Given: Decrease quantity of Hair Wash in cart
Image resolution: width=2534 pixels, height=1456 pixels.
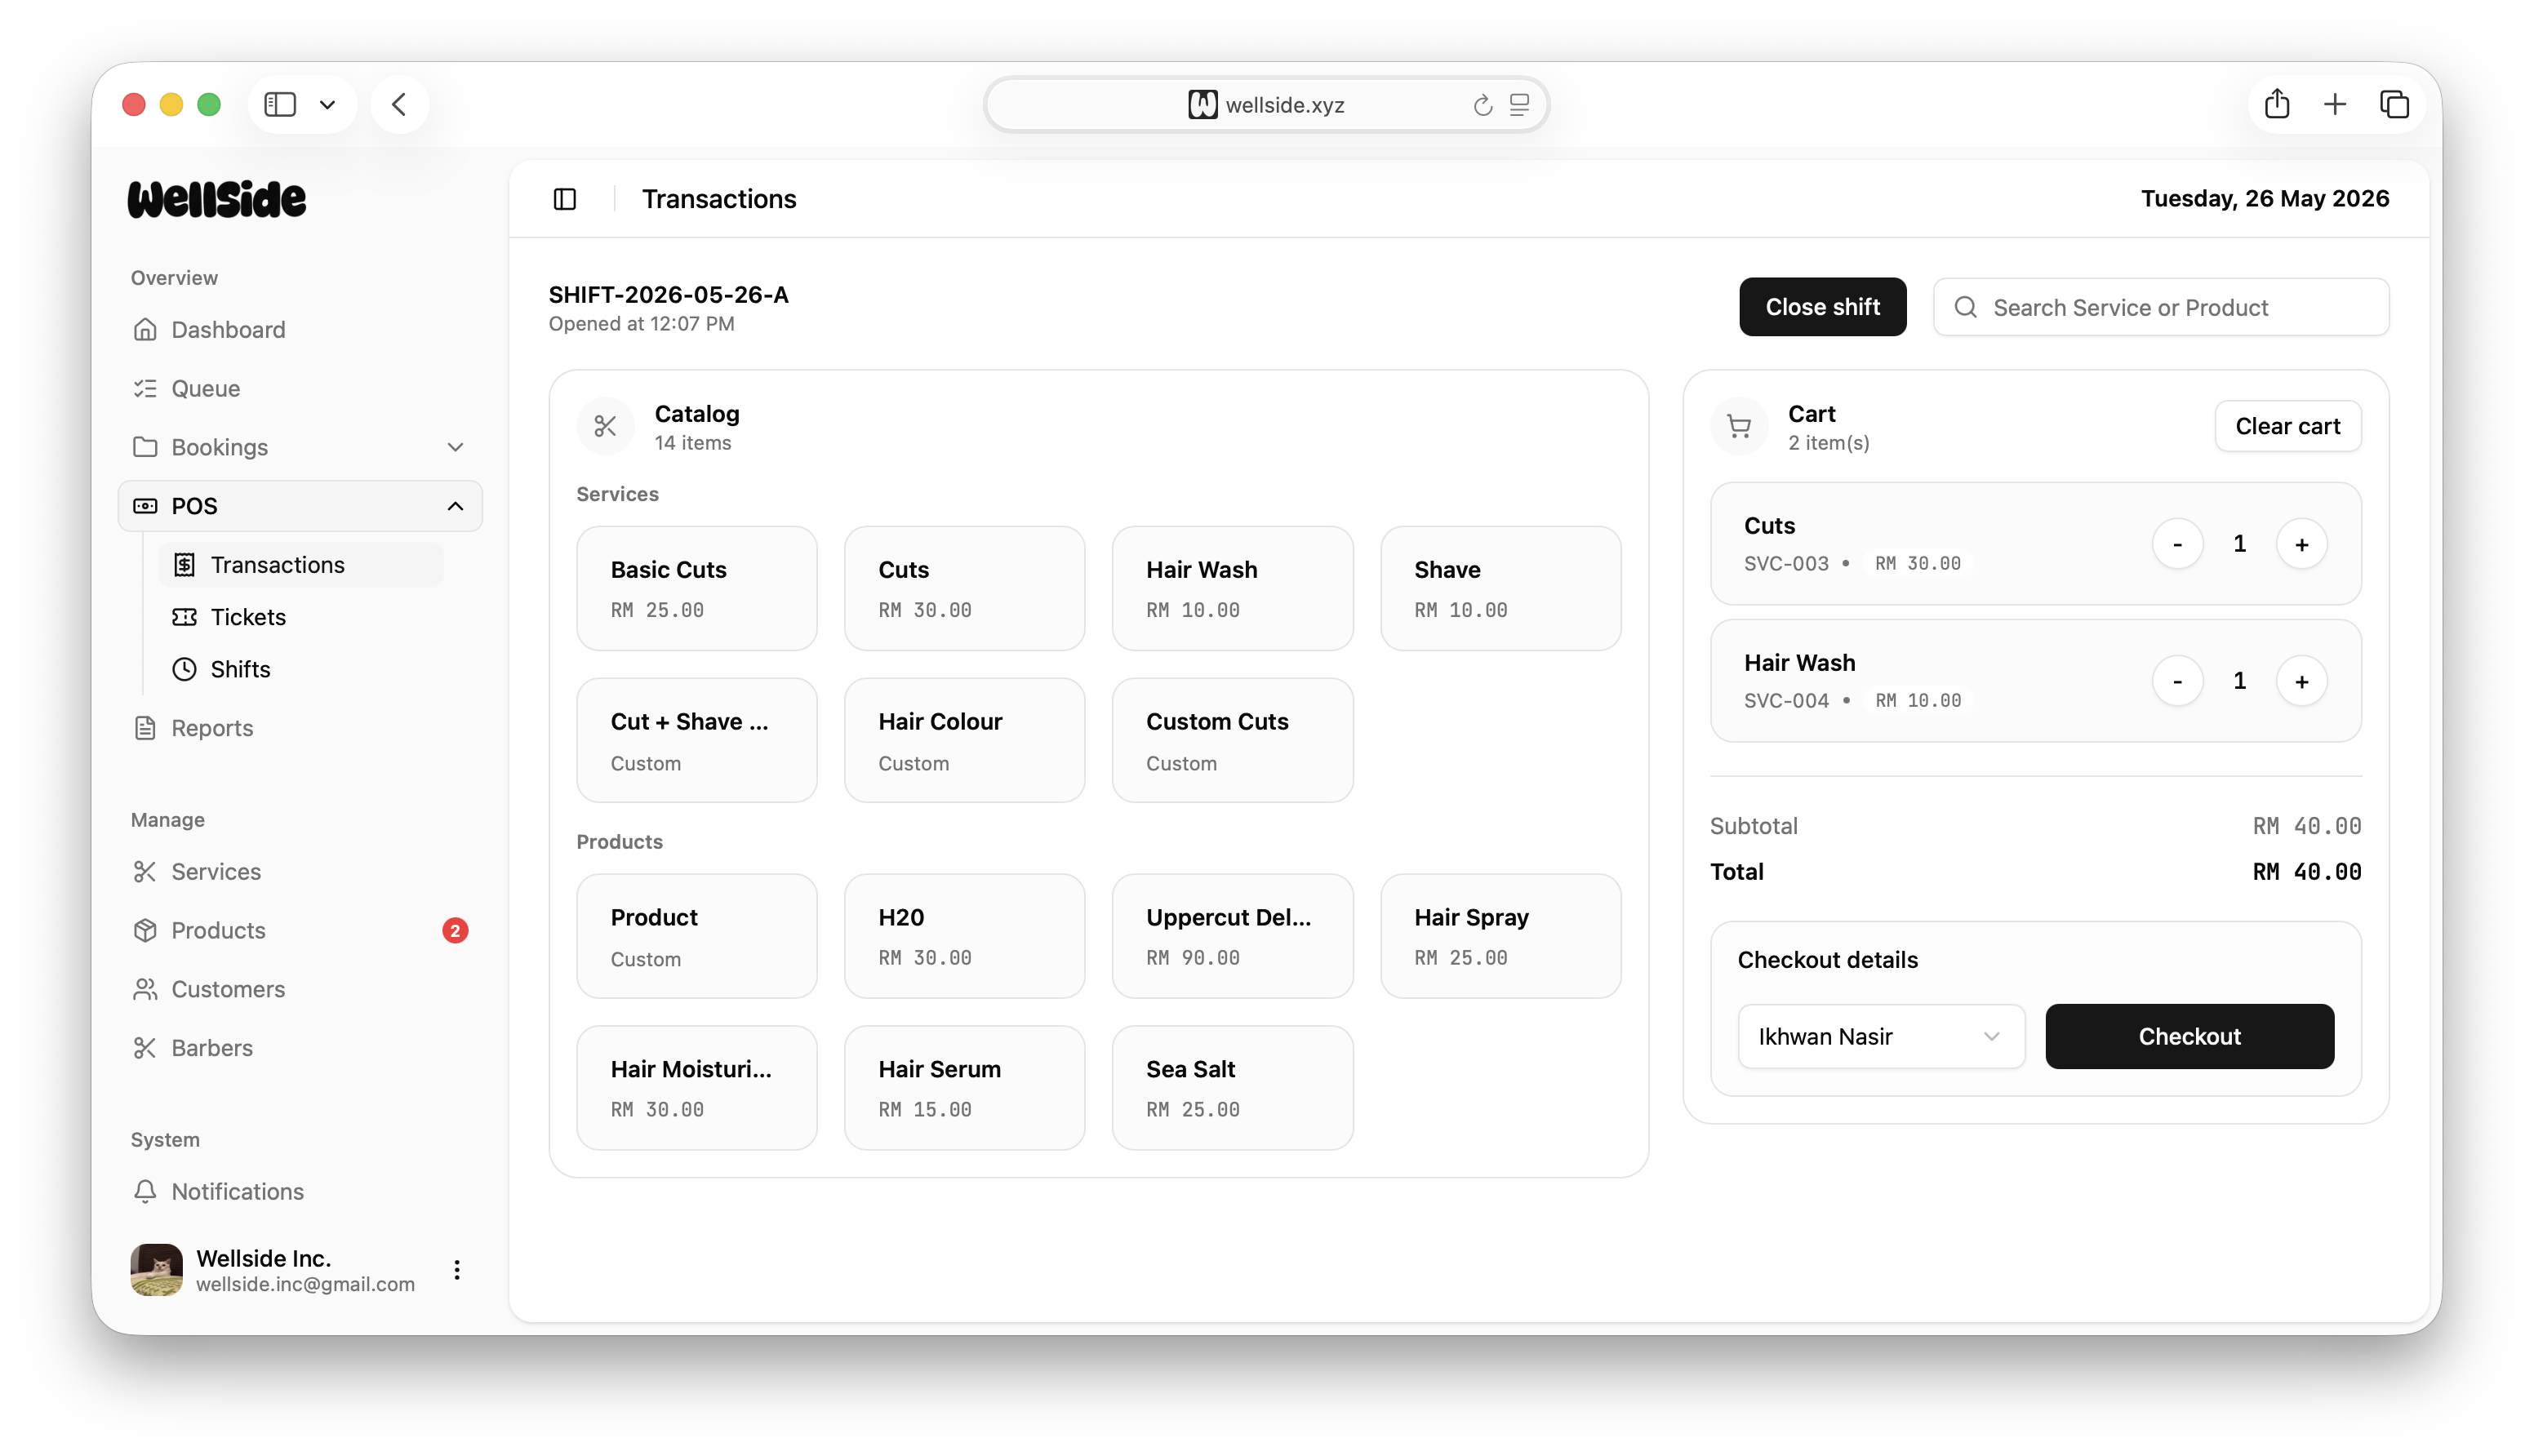Looking at the screenshot, I should click(2177, 681).
